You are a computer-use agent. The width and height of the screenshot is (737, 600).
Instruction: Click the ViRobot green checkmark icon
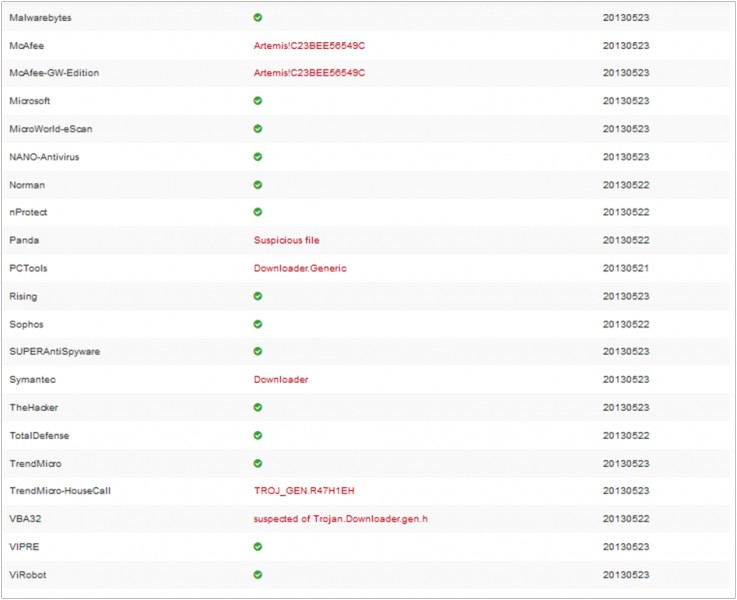(x=257, y=575)
